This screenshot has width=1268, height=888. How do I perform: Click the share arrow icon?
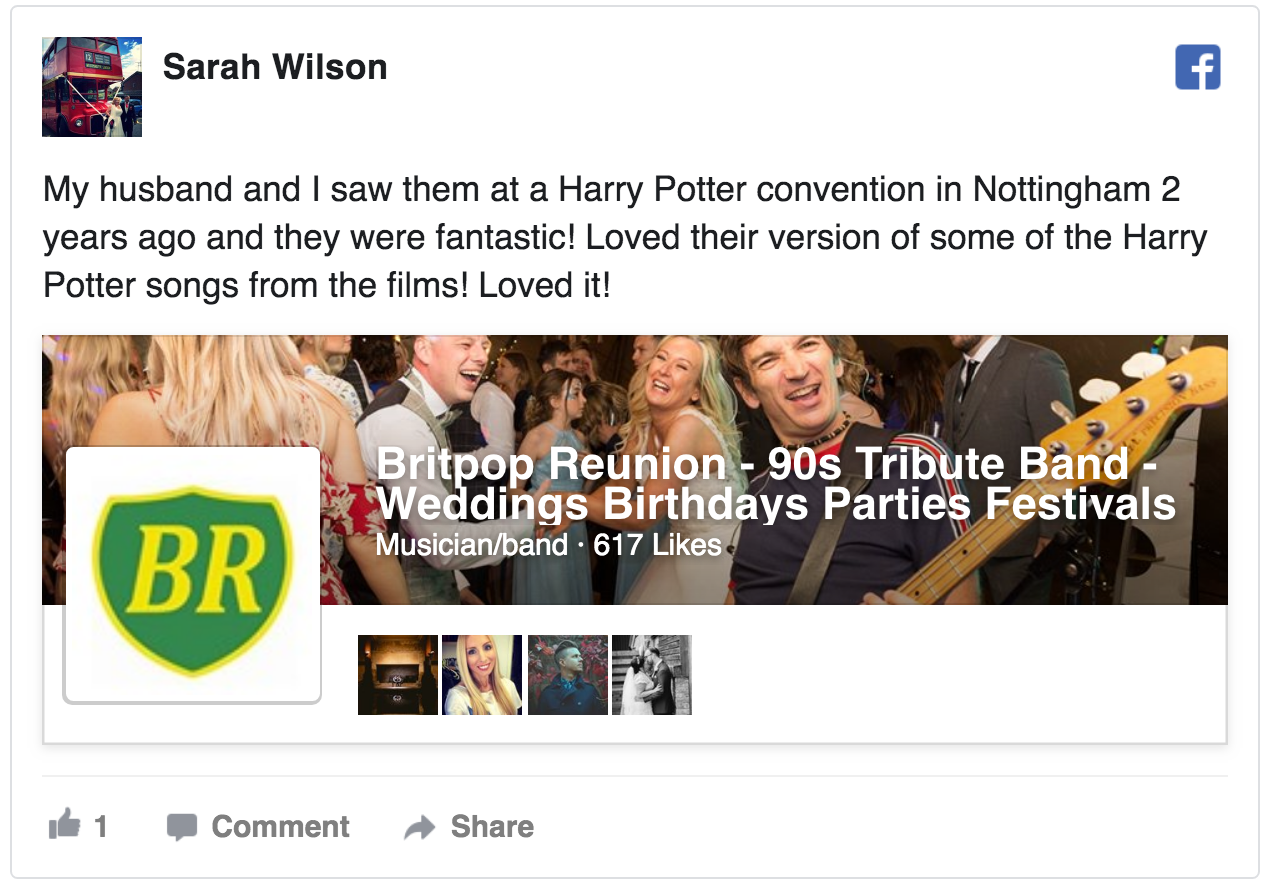(420, 827)
